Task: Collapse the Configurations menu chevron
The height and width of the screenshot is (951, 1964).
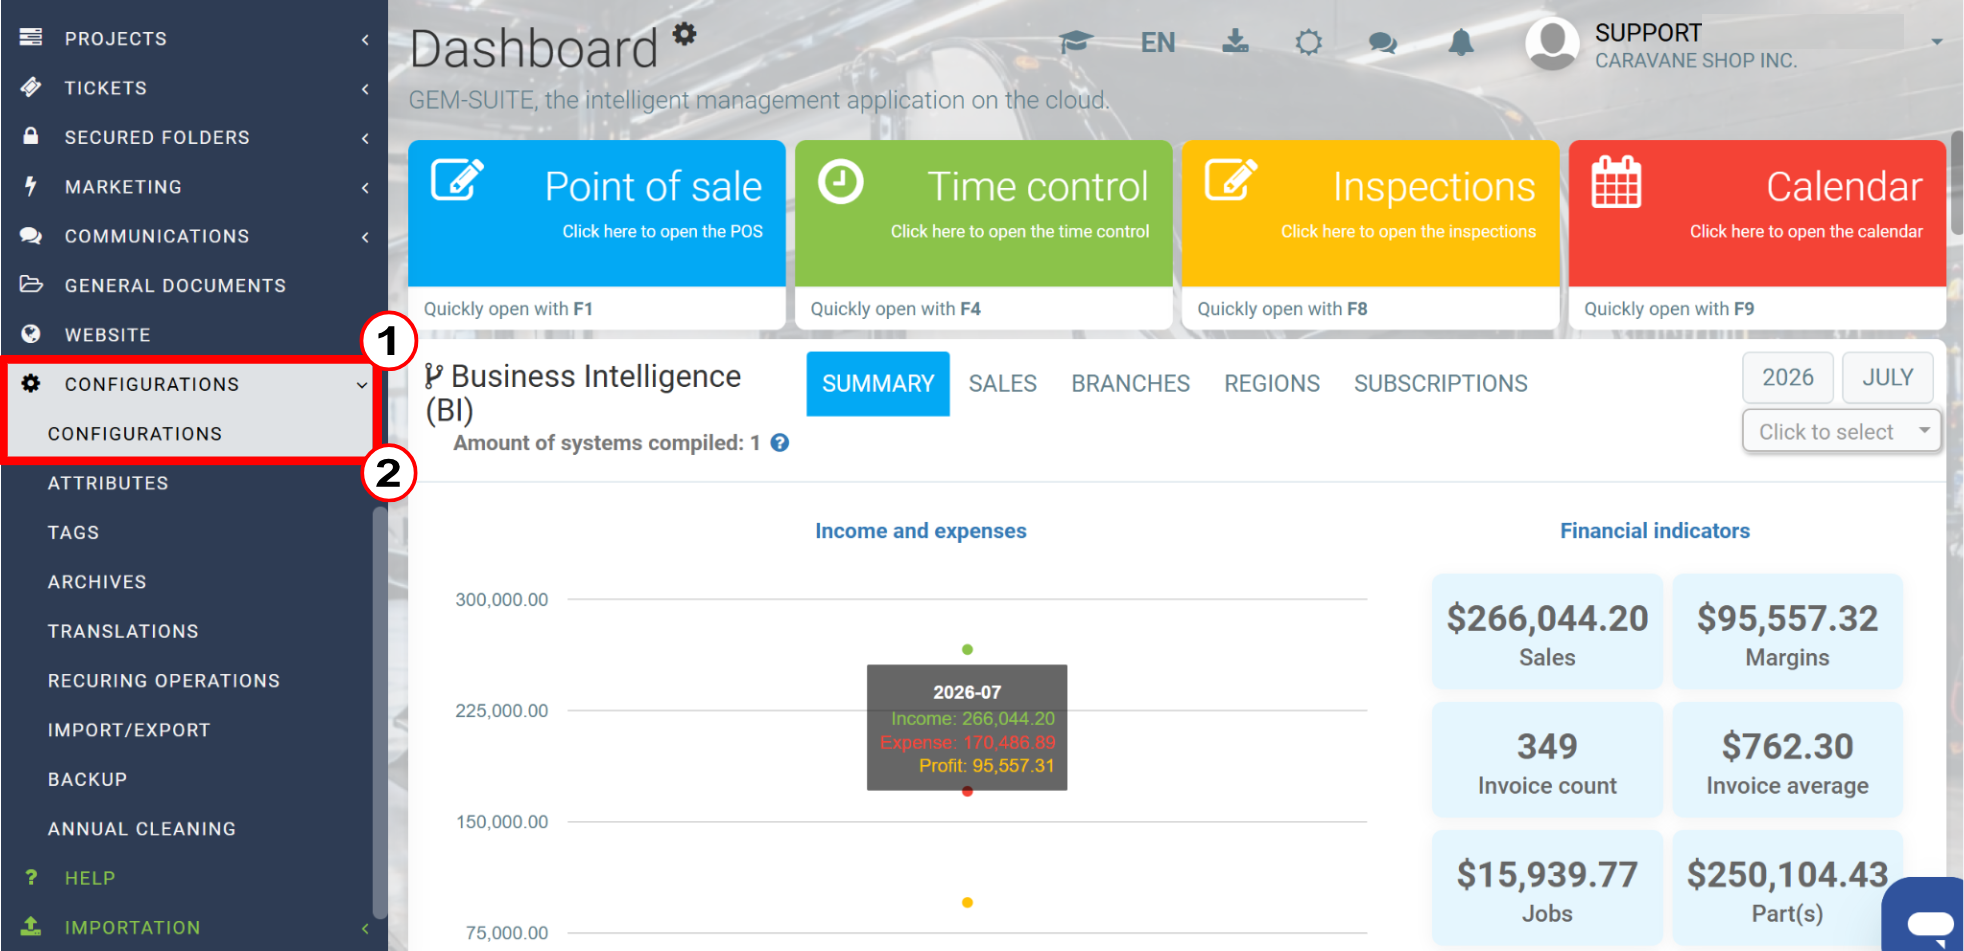Action: [362, 384]
